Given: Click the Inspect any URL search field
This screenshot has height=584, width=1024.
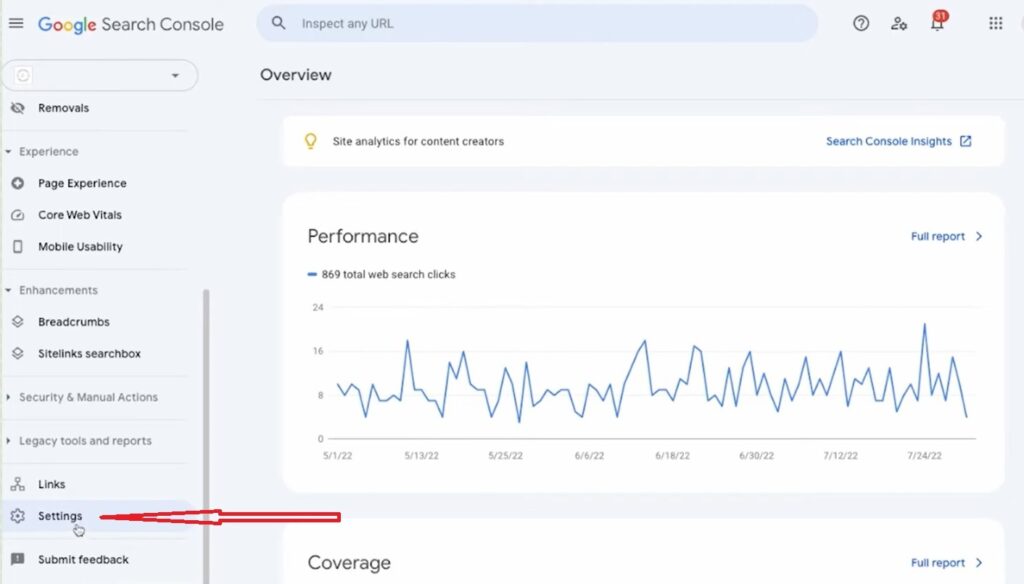Looking at the screenshot, I should click(537, 24).
